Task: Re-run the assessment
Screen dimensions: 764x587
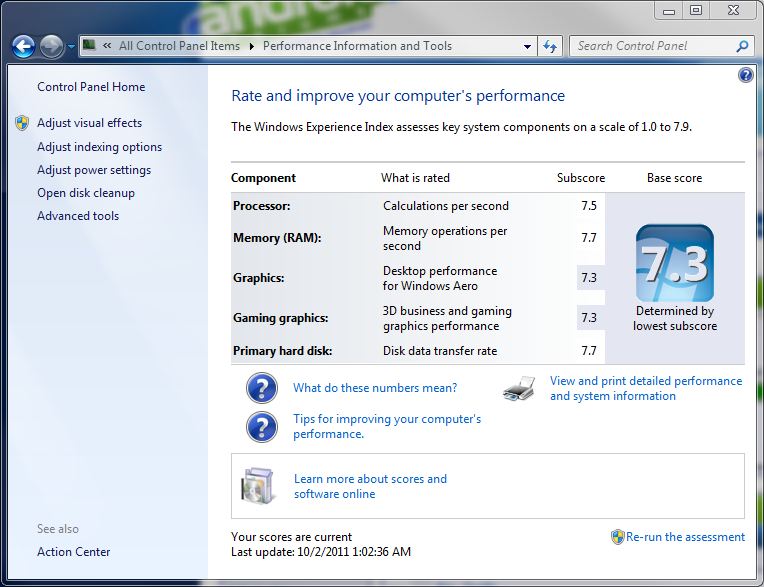Action: tap(685, 537)
